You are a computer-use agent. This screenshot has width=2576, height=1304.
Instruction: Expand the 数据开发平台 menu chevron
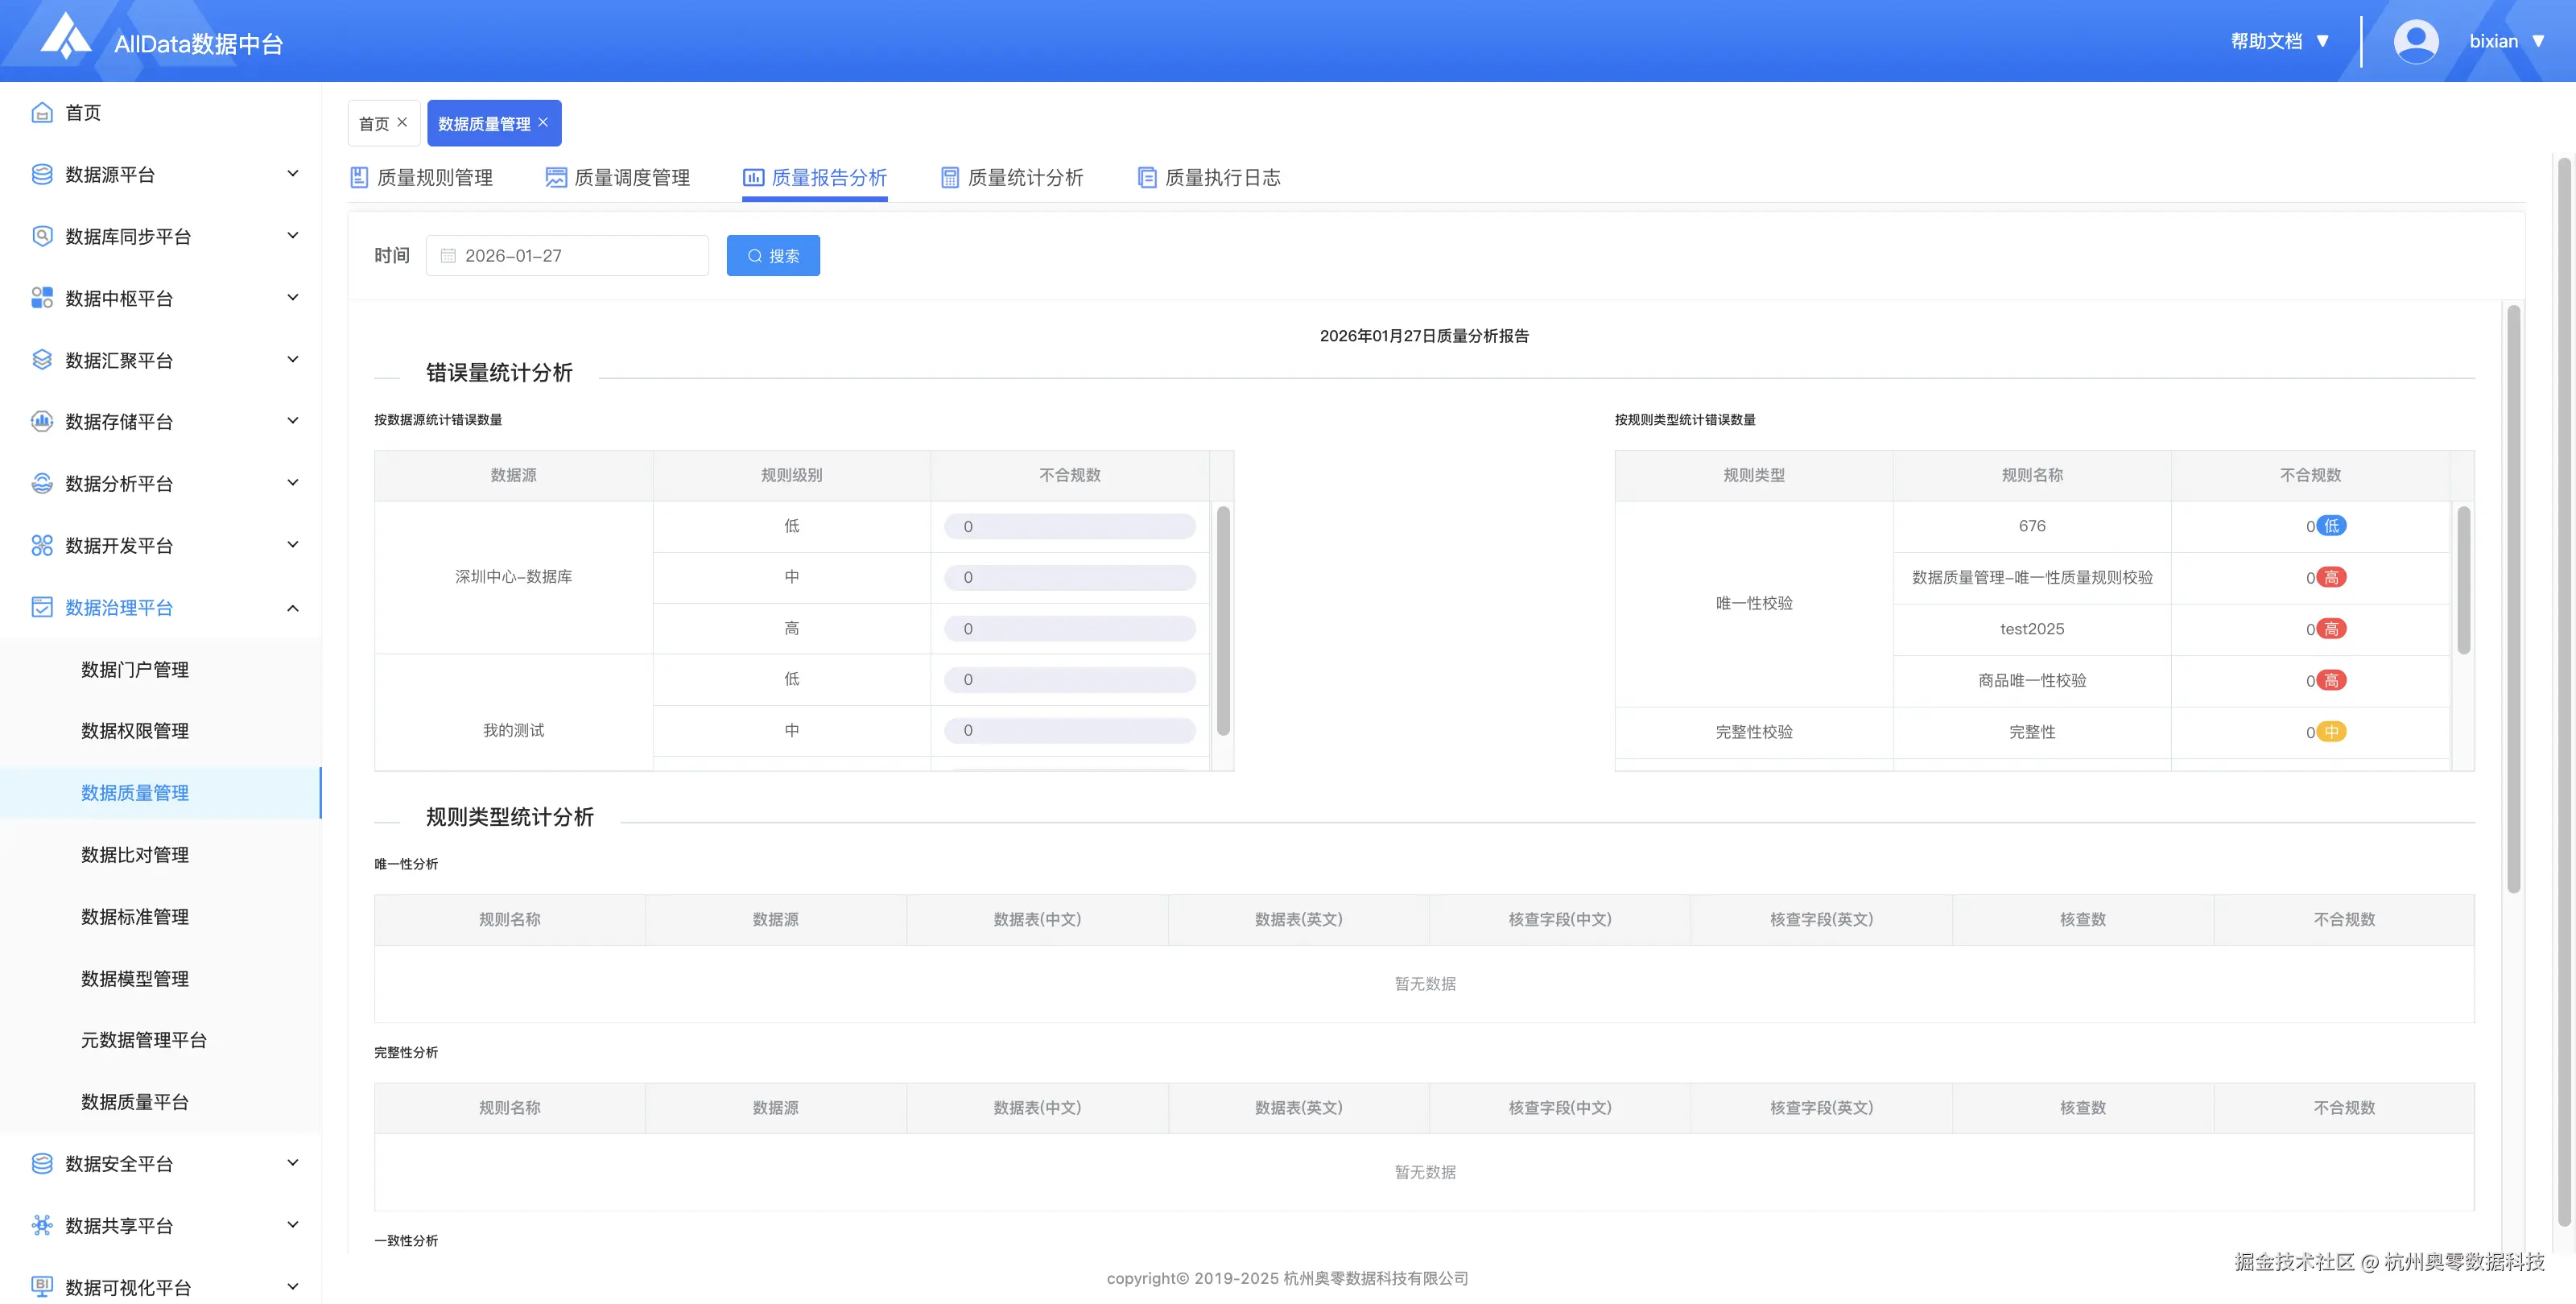pos(292,545)
